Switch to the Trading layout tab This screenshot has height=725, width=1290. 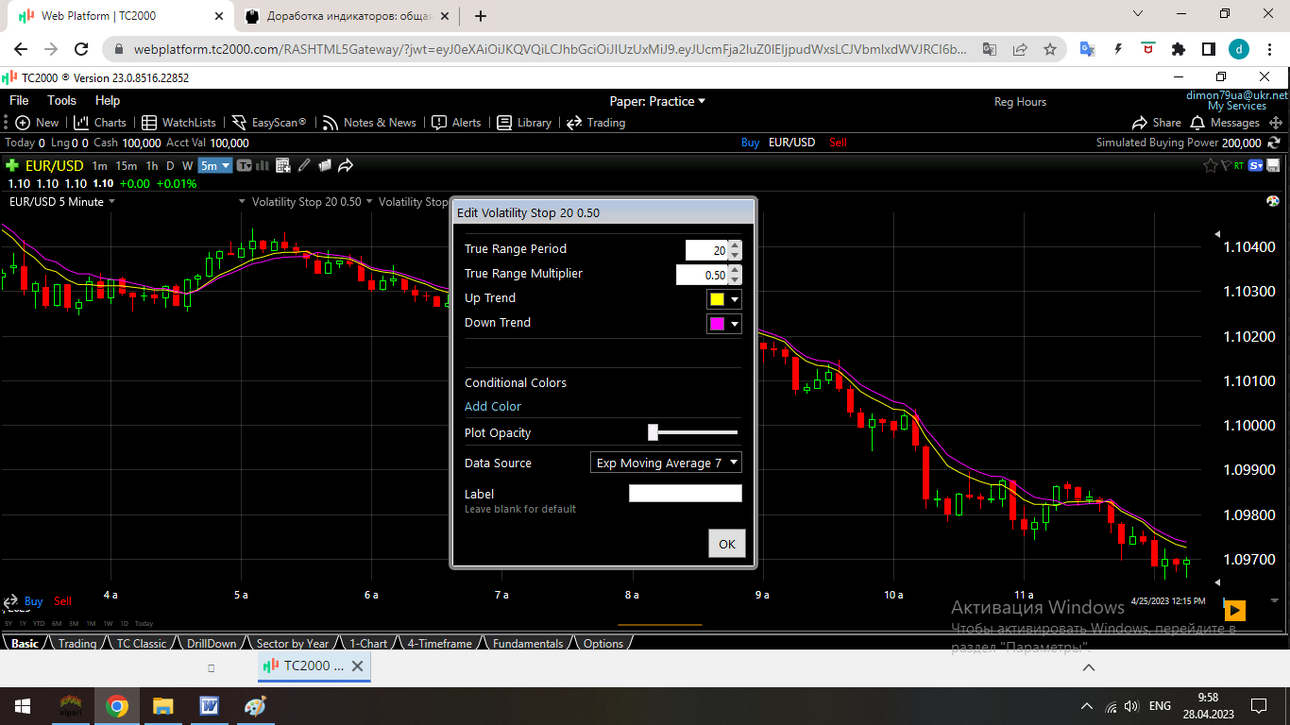tap(77, 644)
